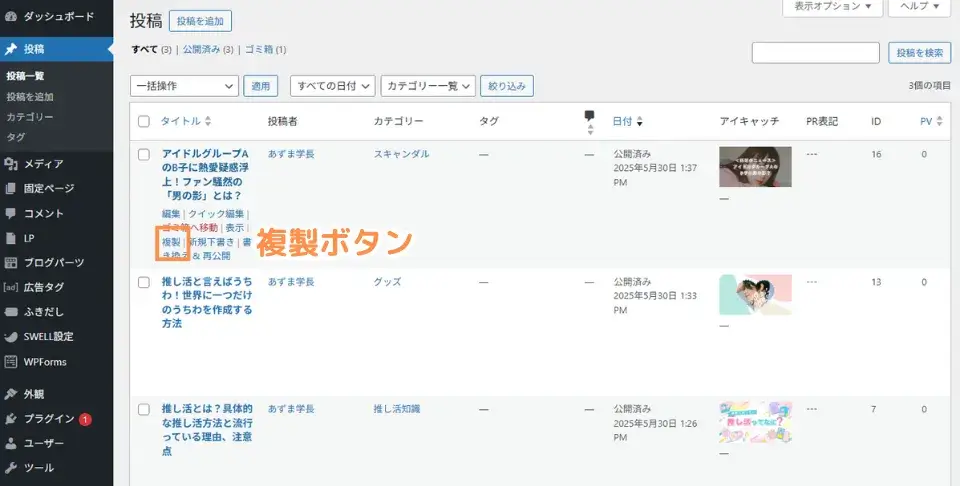Click the 投稿 pin icon in sidebar
The height and width of the screenshot is (486, 960).
[x=10, y=50]
